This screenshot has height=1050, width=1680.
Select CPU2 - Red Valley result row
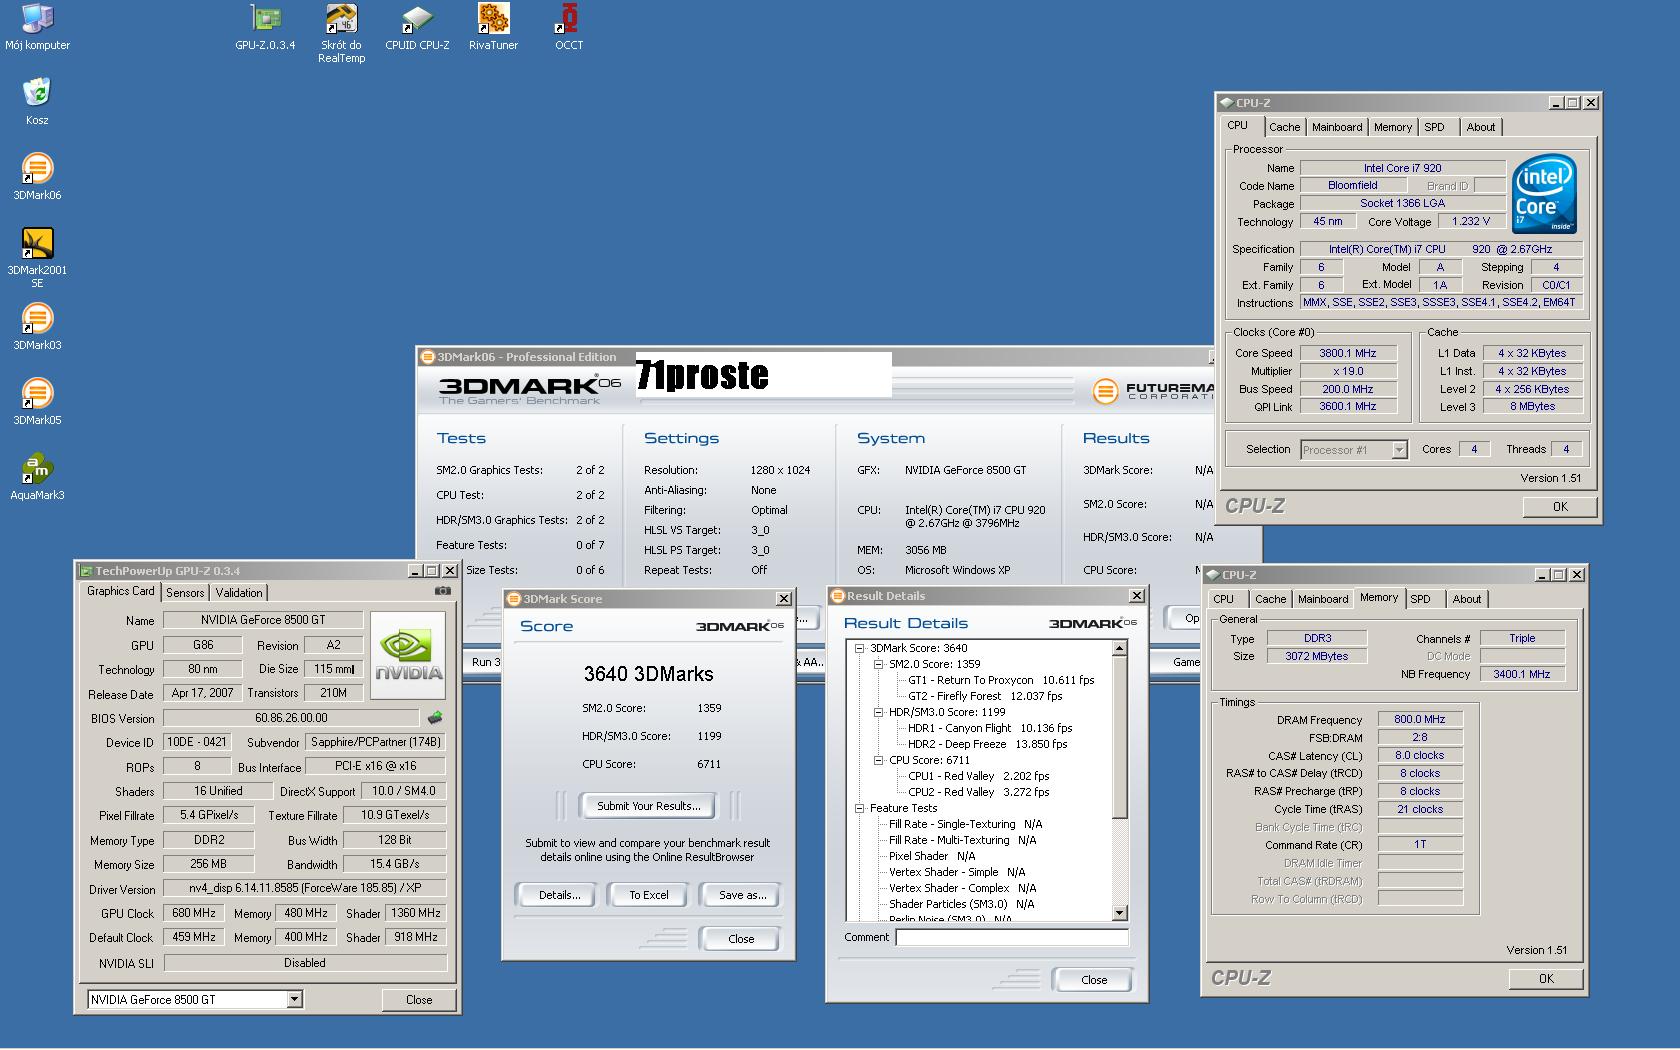click(978, 792)
